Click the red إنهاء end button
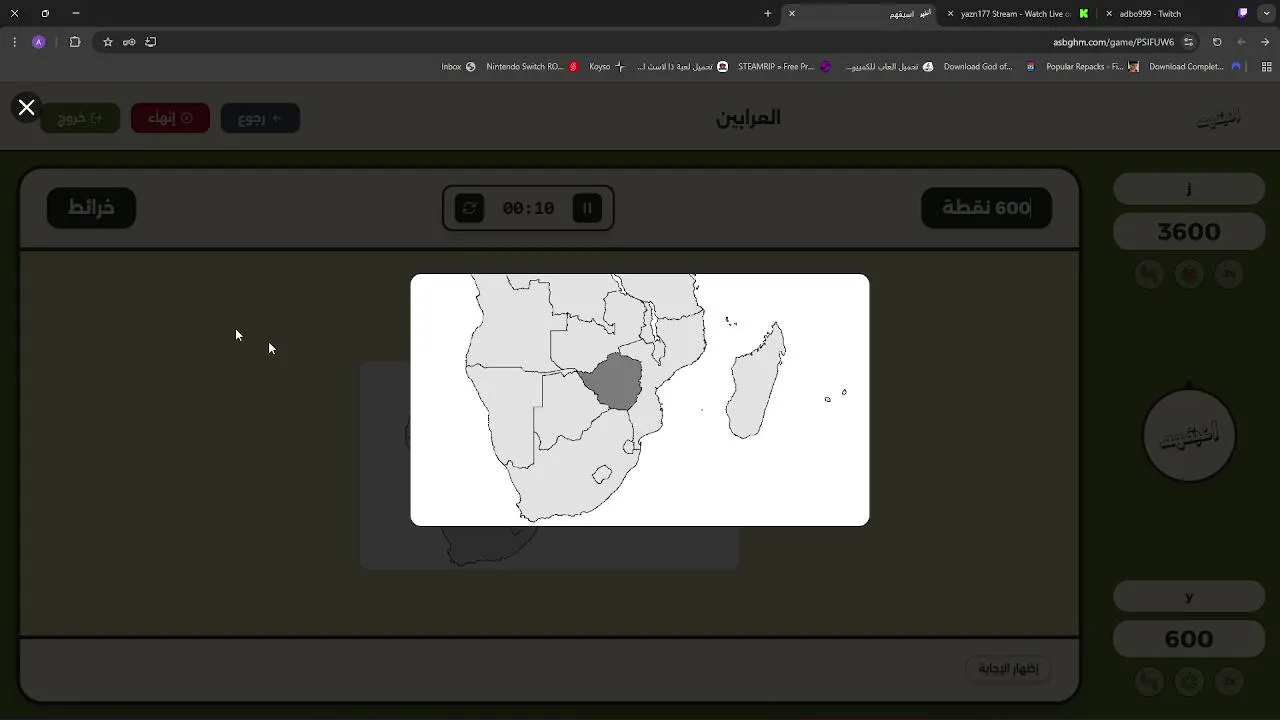 170,118
